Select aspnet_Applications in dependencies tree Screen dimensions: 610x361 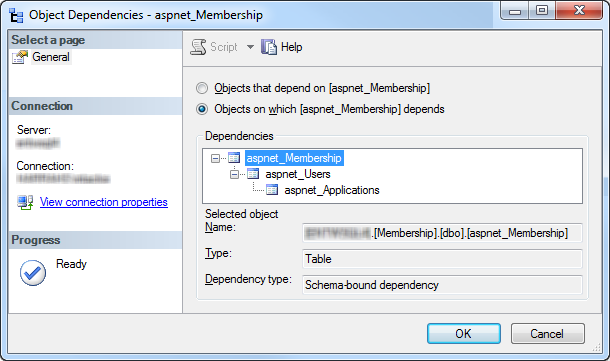coord(332,190)
